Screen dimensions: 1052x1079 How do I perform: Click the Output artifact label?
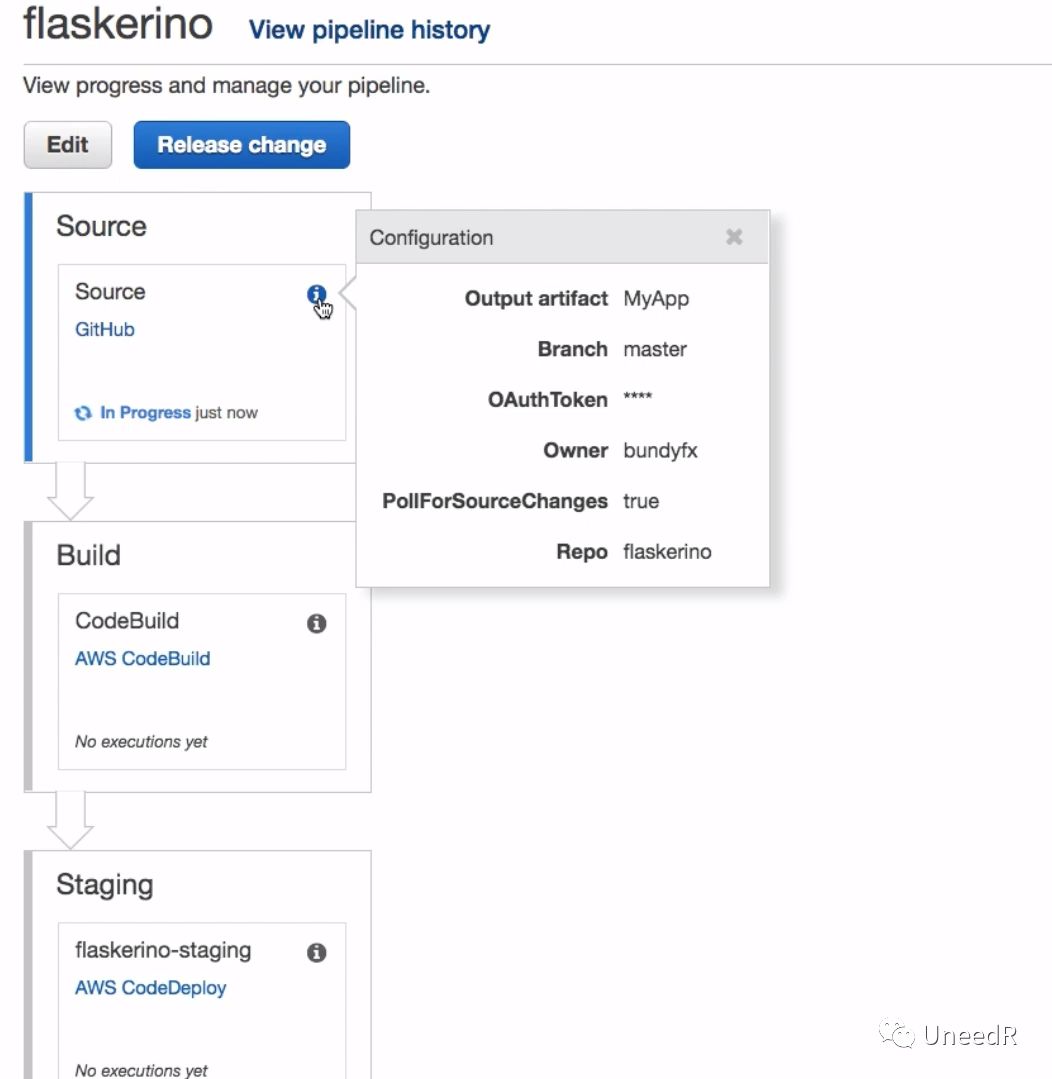[x=536, y=299]
